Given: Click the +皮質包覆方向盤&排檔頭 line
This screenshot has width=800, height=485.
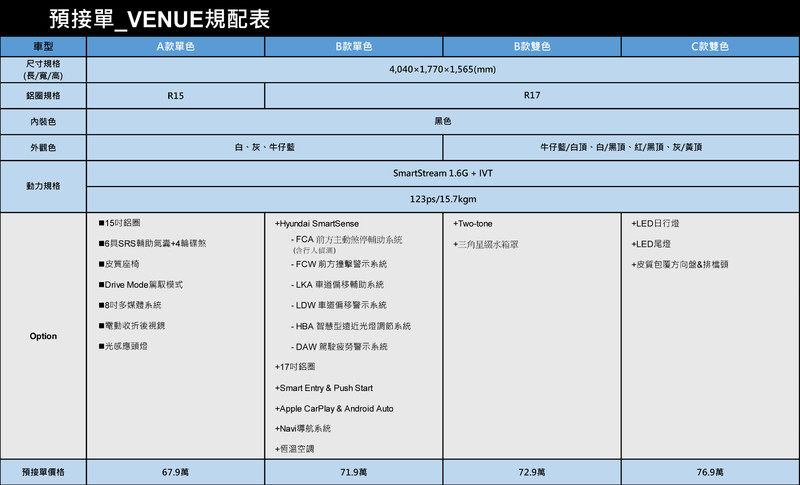Looking at the screenshot, I should point(680,264).
